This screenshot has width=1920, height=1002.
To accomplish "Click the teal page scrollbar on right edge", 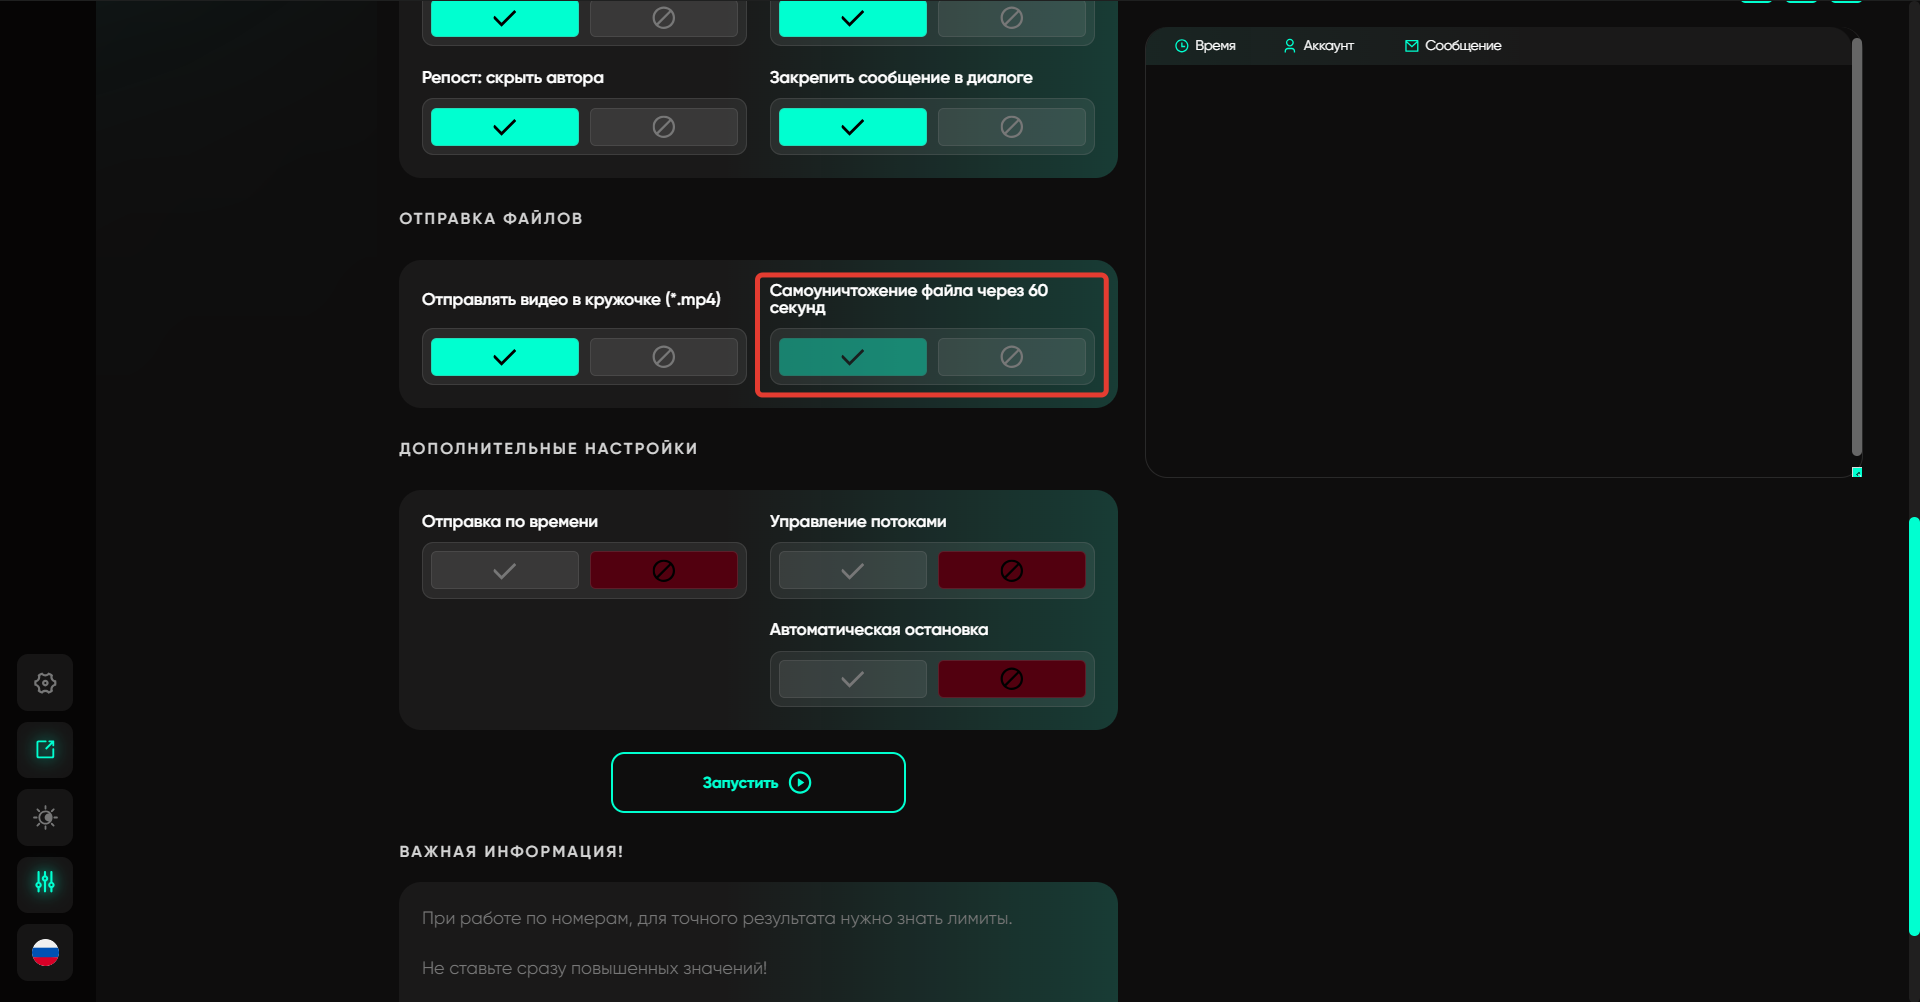I will tap(1914, 725).
